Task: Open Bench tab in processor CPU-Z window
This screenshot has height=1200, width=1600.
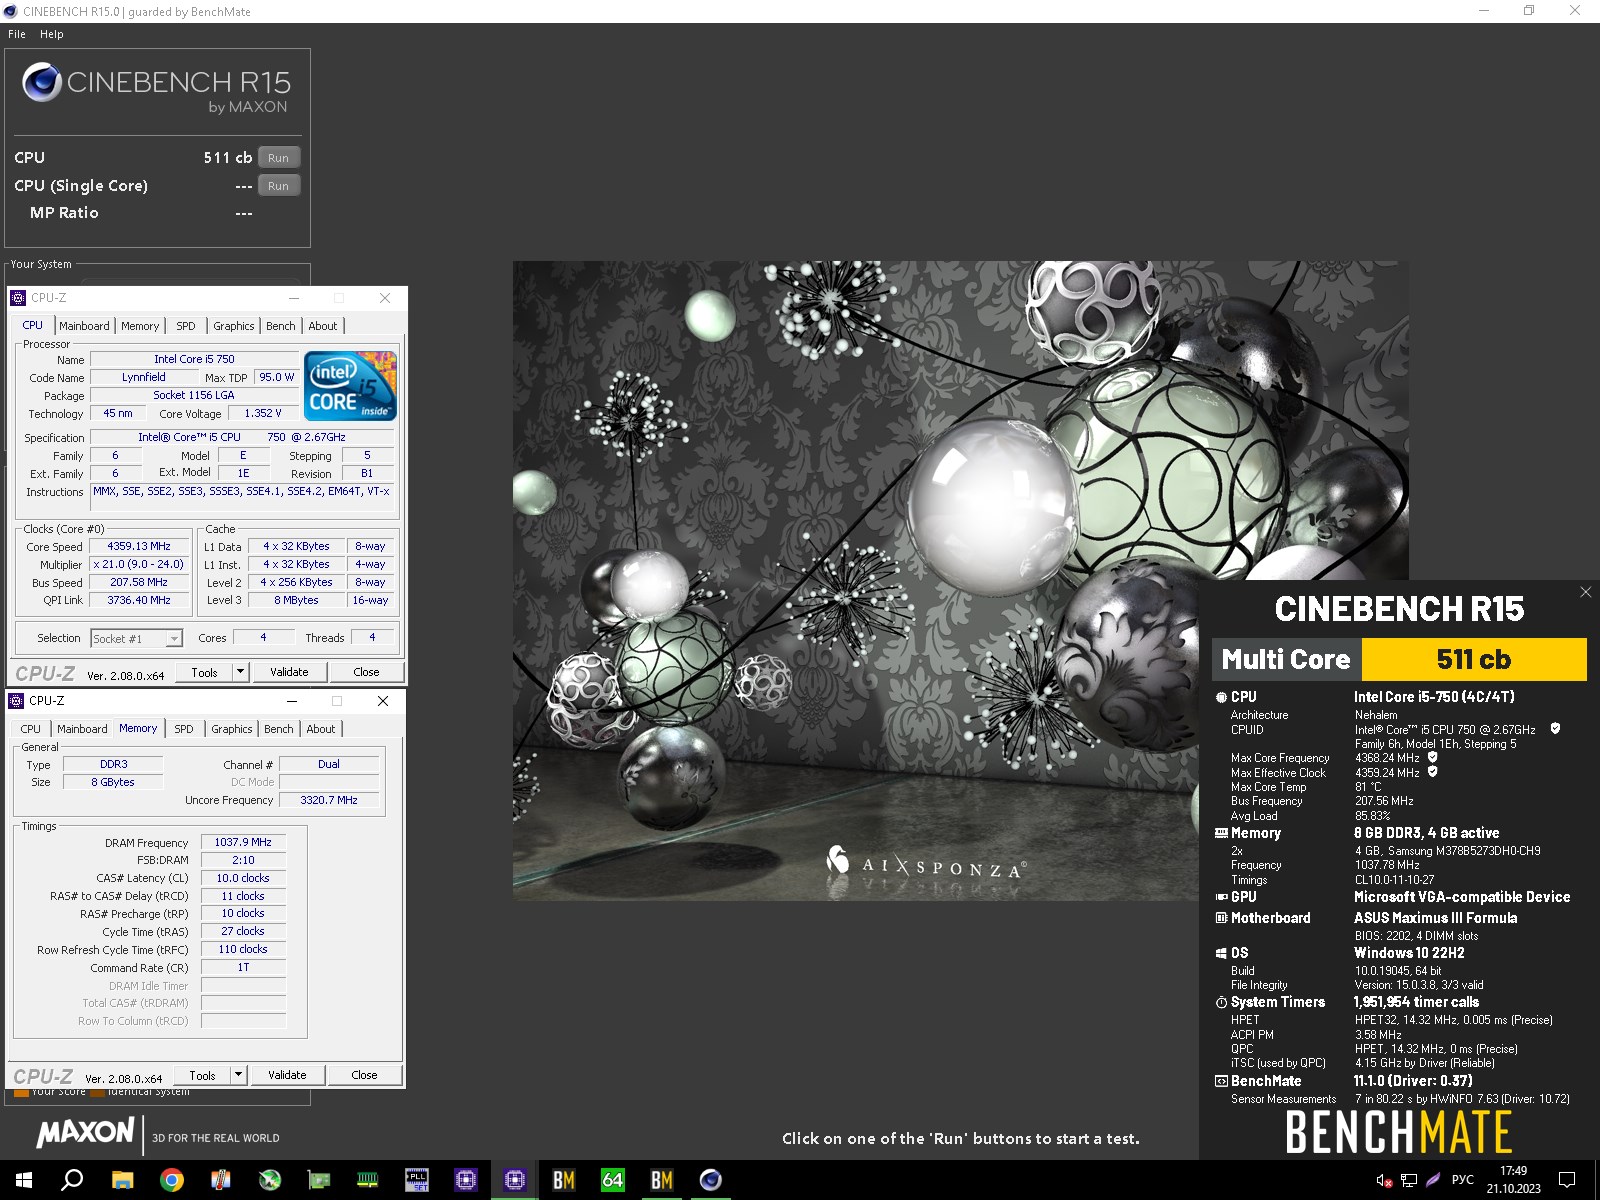Action: pyautogui.click(x=281, y=326)
